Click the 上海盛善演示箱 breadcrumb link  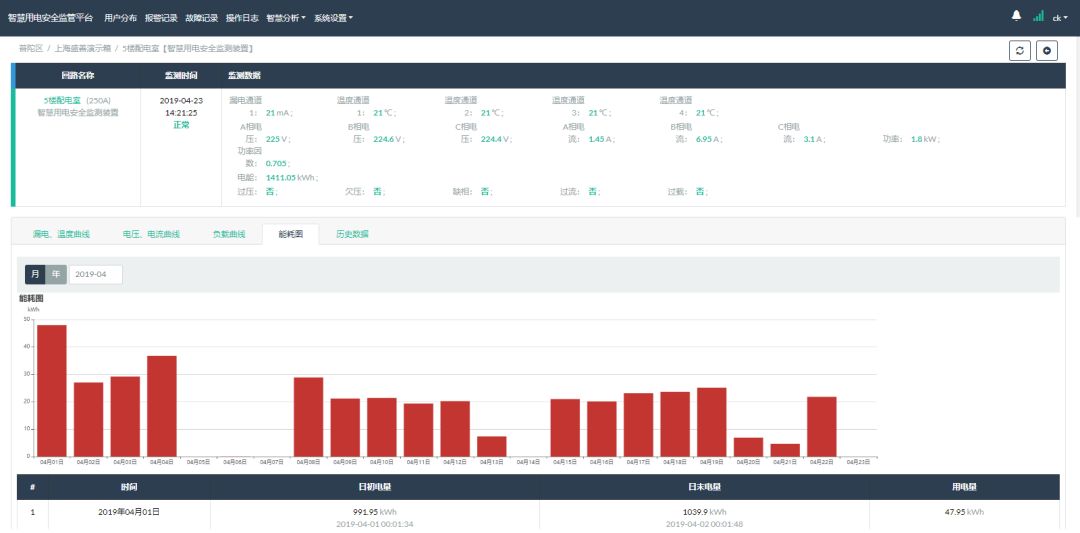(75, 48)
